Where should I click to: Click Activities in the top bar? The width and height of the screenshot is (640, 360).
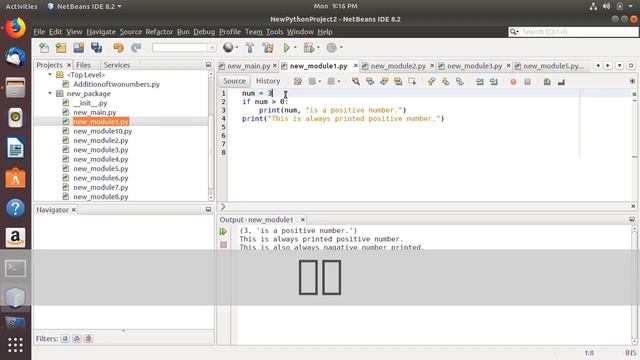[x=21, y=6]
